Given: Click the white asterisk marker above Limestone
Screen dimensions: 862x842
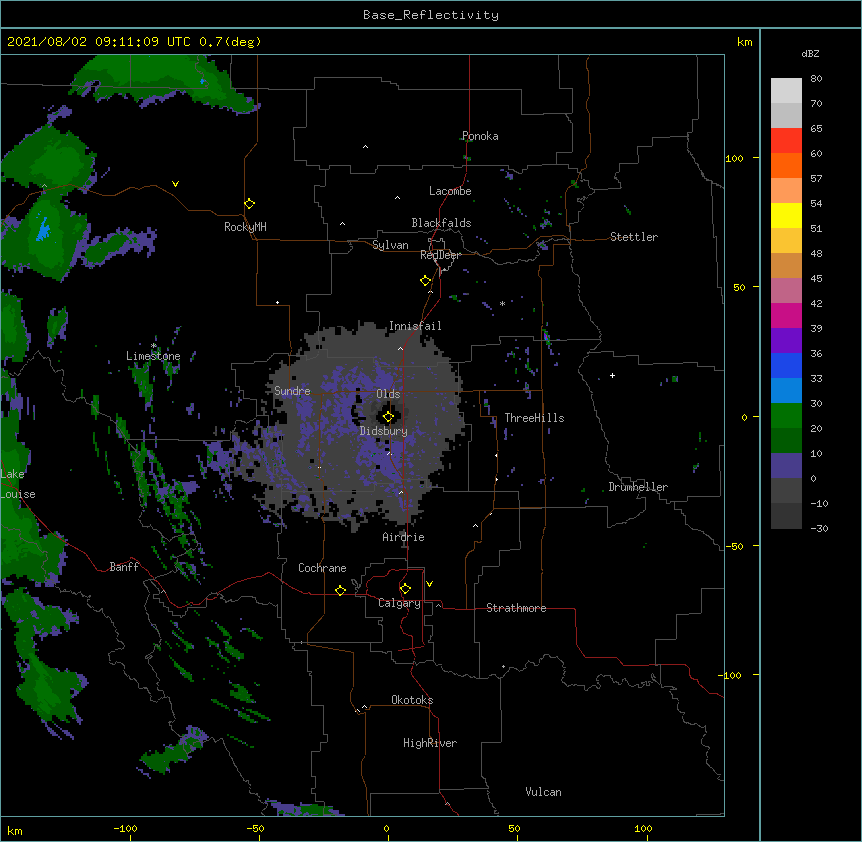Looking at the screenshot, I should pos(154,346).
